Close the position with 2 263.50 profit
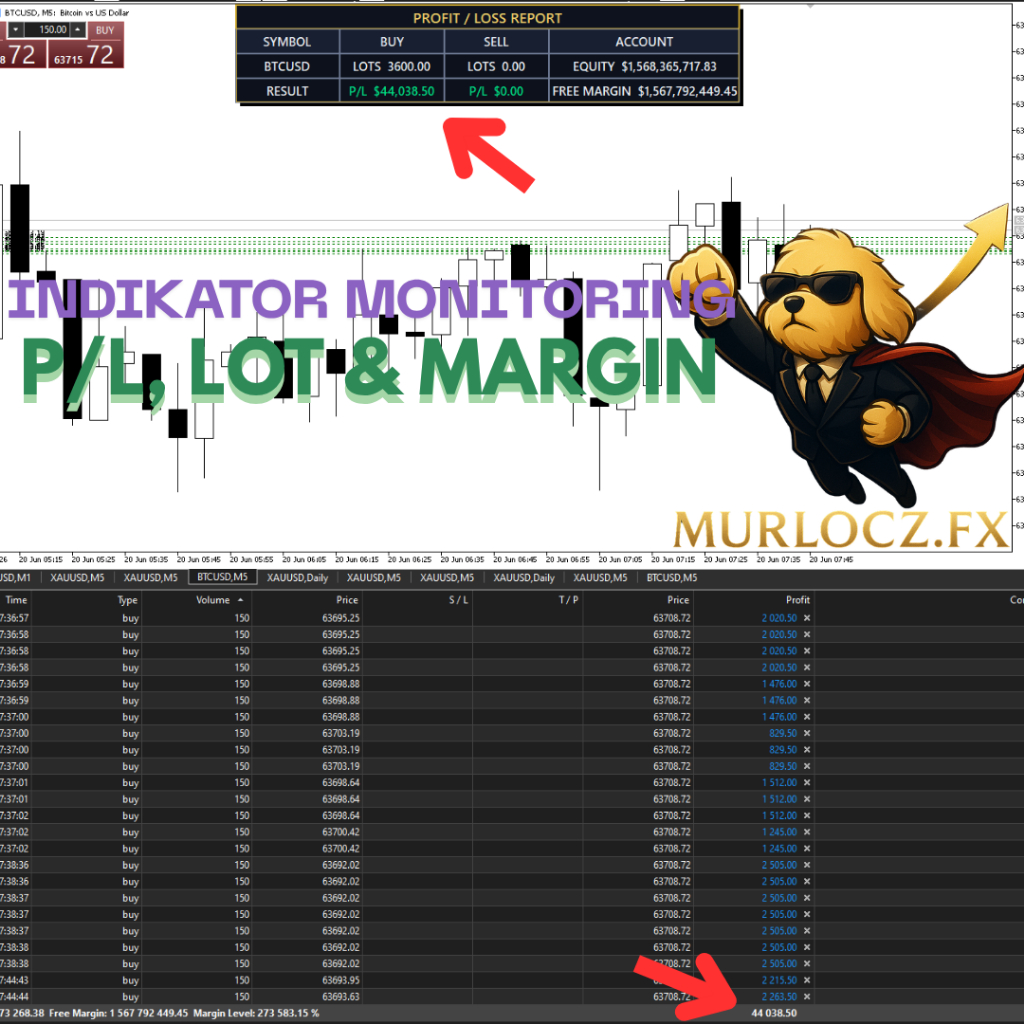 tap(807, 996)
